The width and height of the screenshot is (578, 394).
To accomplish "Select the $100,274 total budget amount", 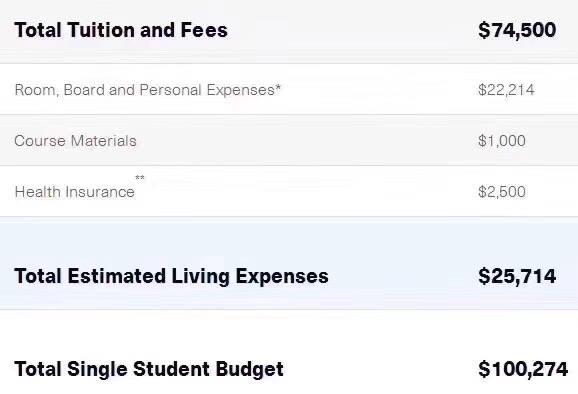I will click(x=523, y=369).
